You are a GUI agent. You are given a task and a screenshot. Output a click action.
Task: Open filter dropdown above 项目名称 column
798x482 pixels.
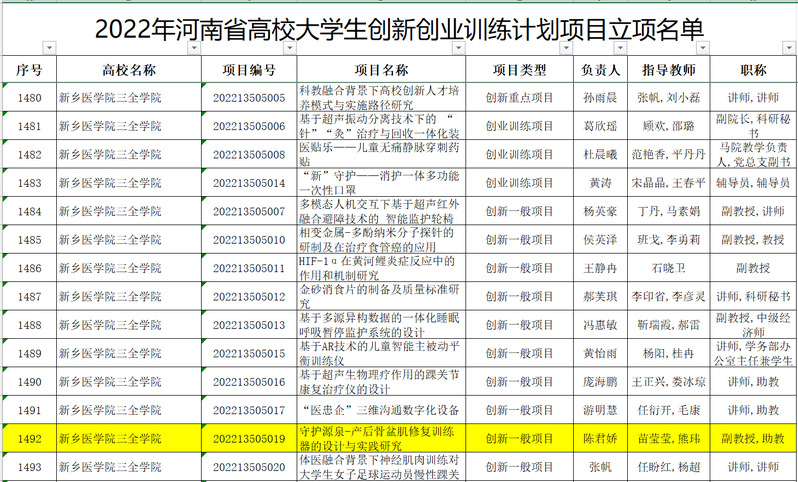[461, 49]
